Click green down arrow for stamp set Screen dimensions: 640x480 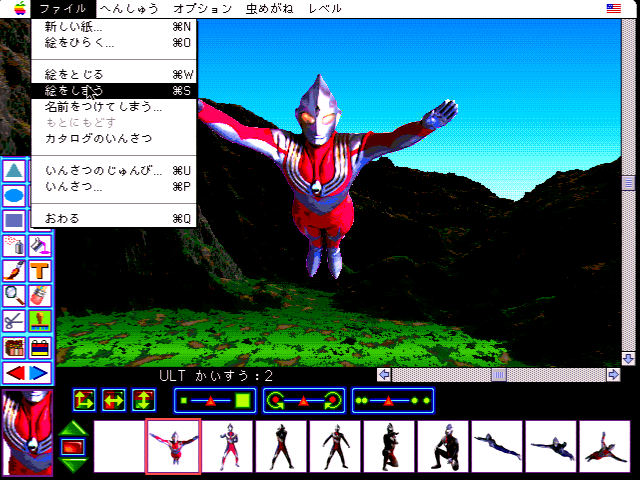tap(73, 465)
